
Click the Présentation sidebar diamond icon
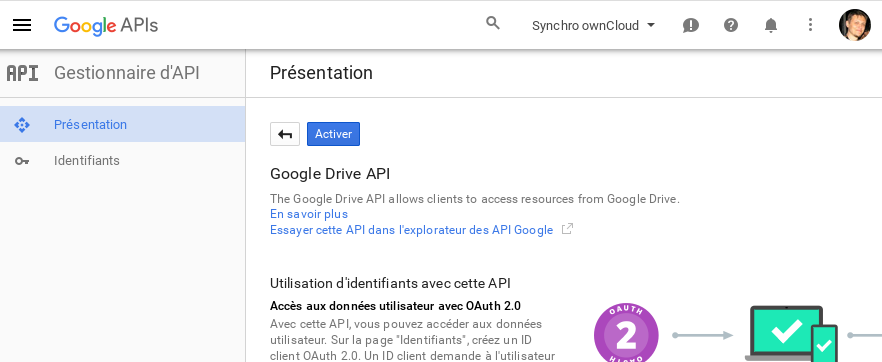(22, 125)
